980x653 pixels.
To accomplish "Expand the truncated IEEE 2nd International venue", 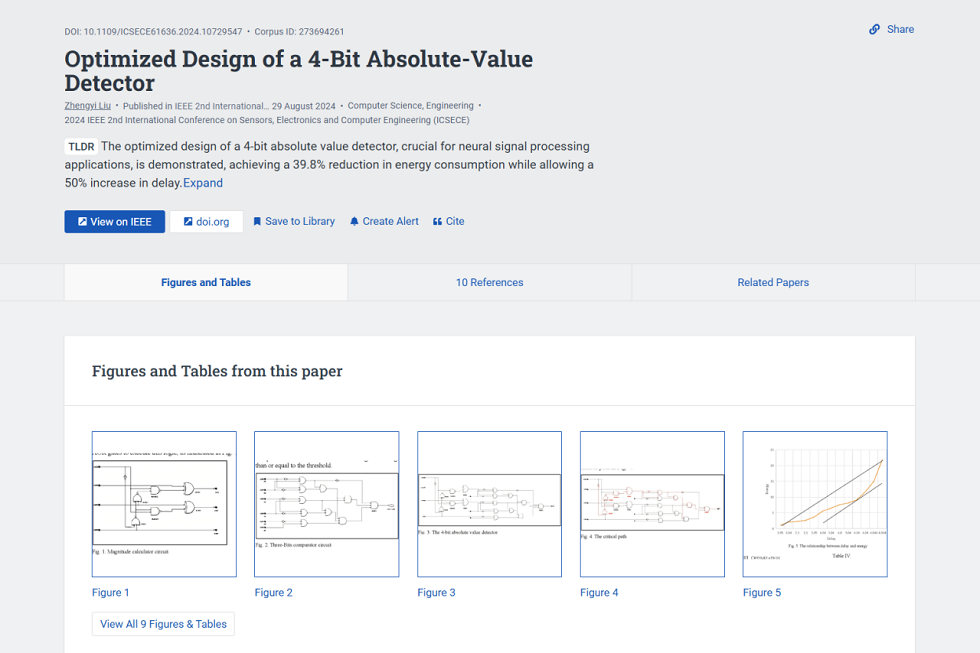I will click(x=221, y=106).
